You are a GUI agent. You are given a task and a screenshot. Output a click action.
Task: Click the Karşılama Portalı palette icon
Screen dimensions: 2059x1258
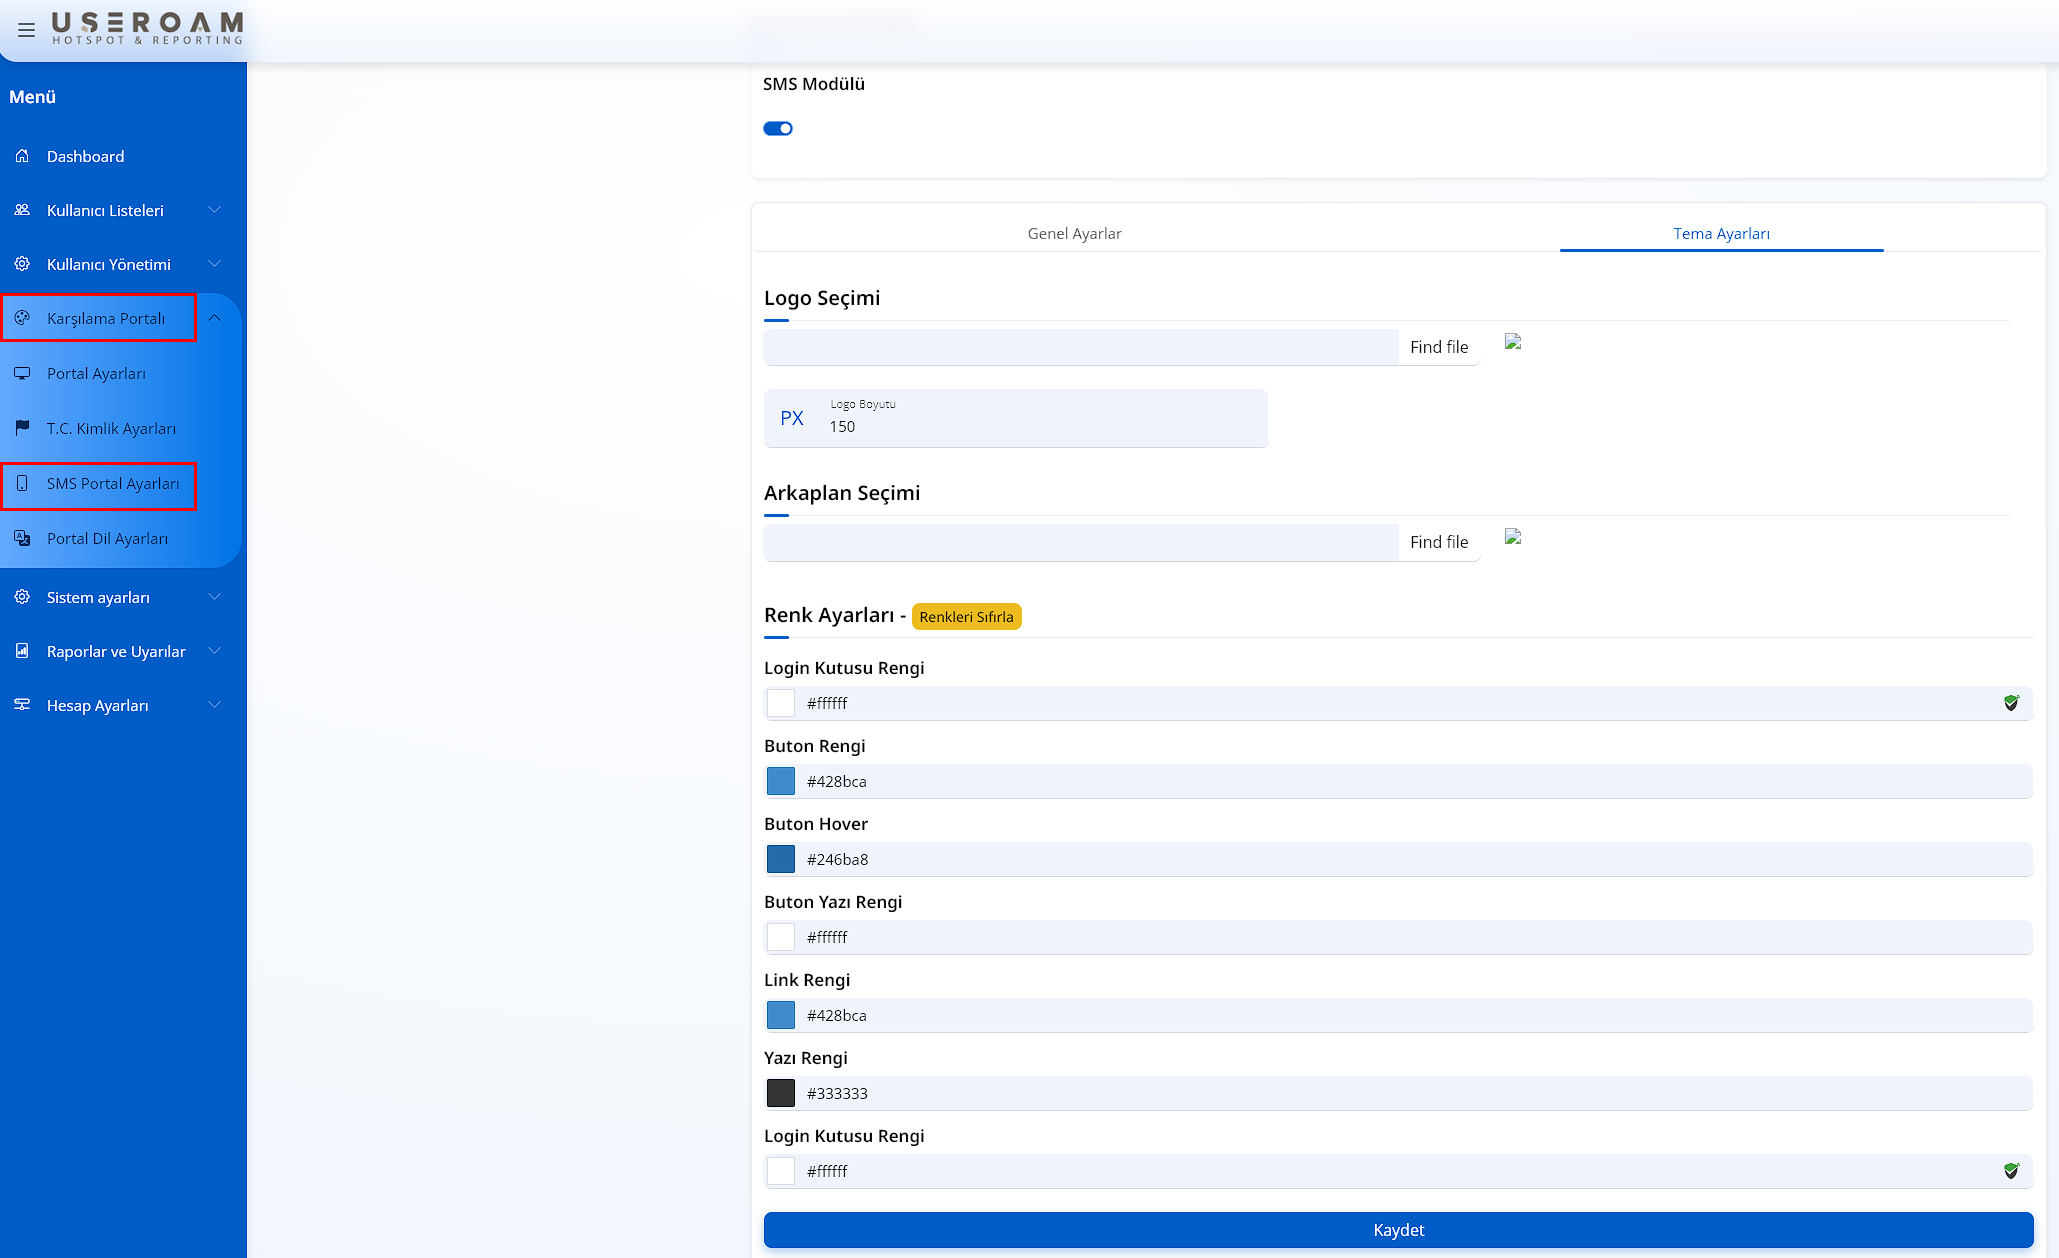(x=22, y=318)
